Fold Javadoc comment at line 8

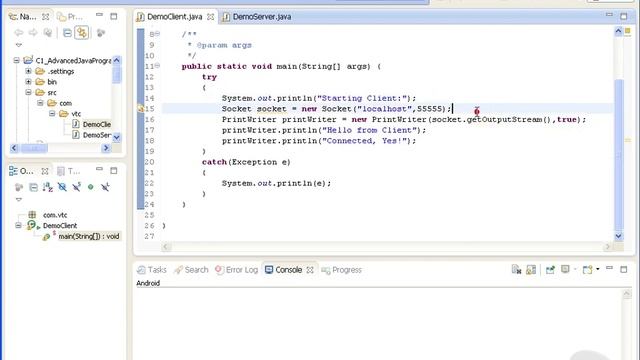[x=157, y=34]
